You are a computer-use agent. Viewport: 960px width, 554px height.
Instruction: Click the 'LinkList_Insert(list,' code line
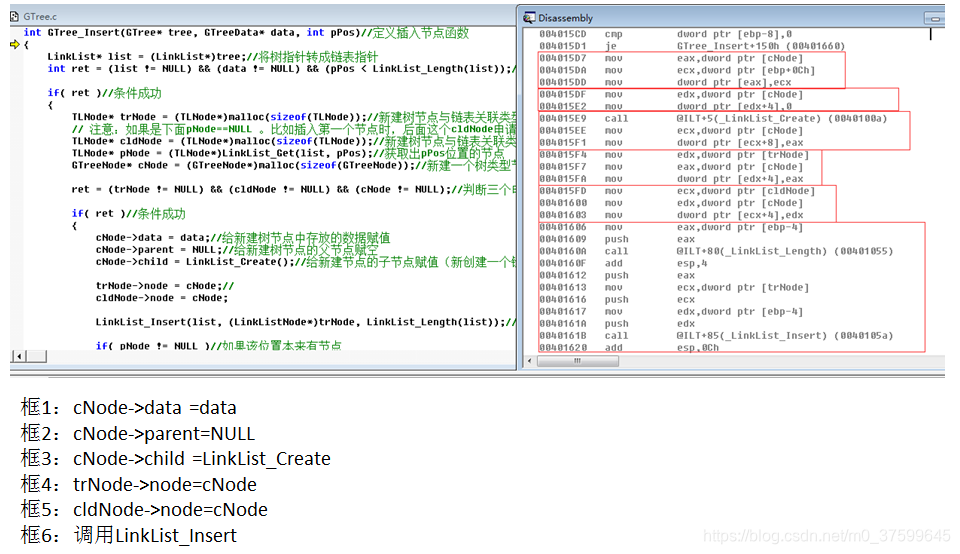pyautogui.click(x=306, y=322)
